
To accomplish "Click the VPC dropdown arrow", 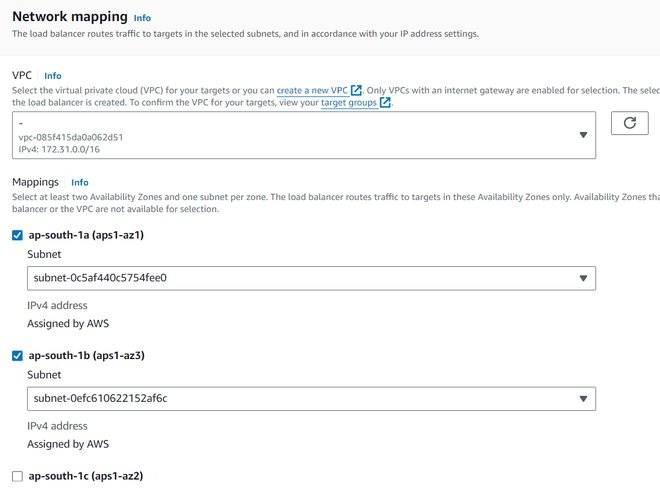I will pos(583,135).
